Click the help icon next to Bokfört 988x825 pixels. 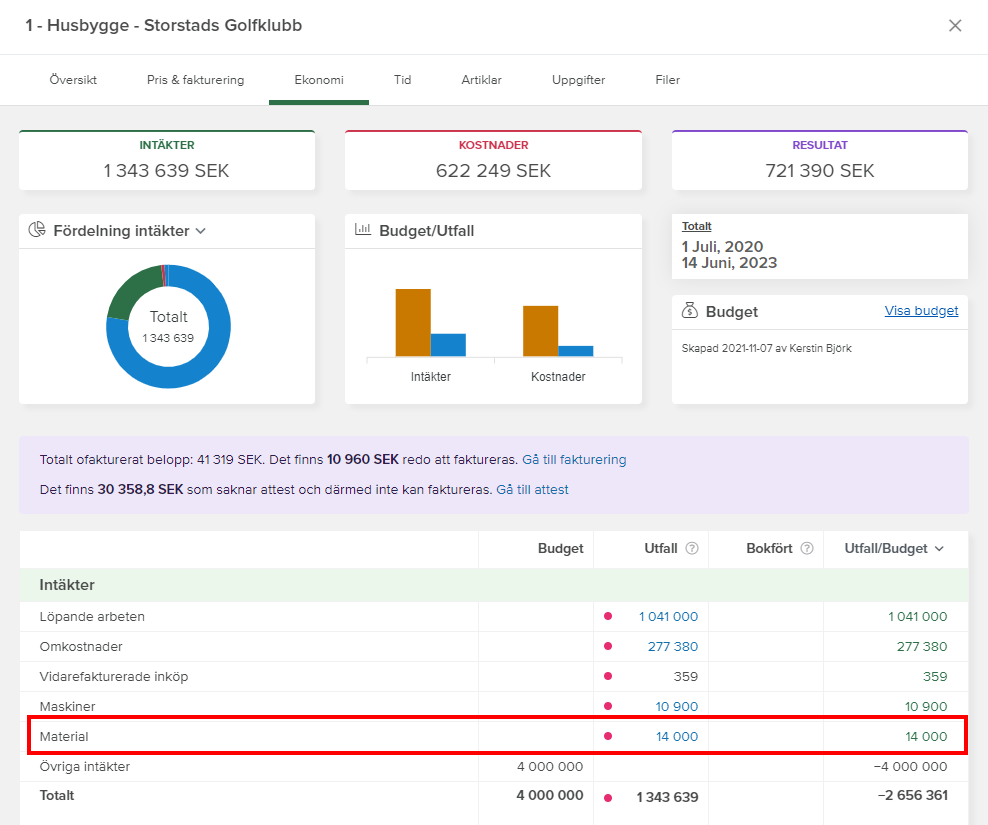pyautogui.click(x=807, y=549)
